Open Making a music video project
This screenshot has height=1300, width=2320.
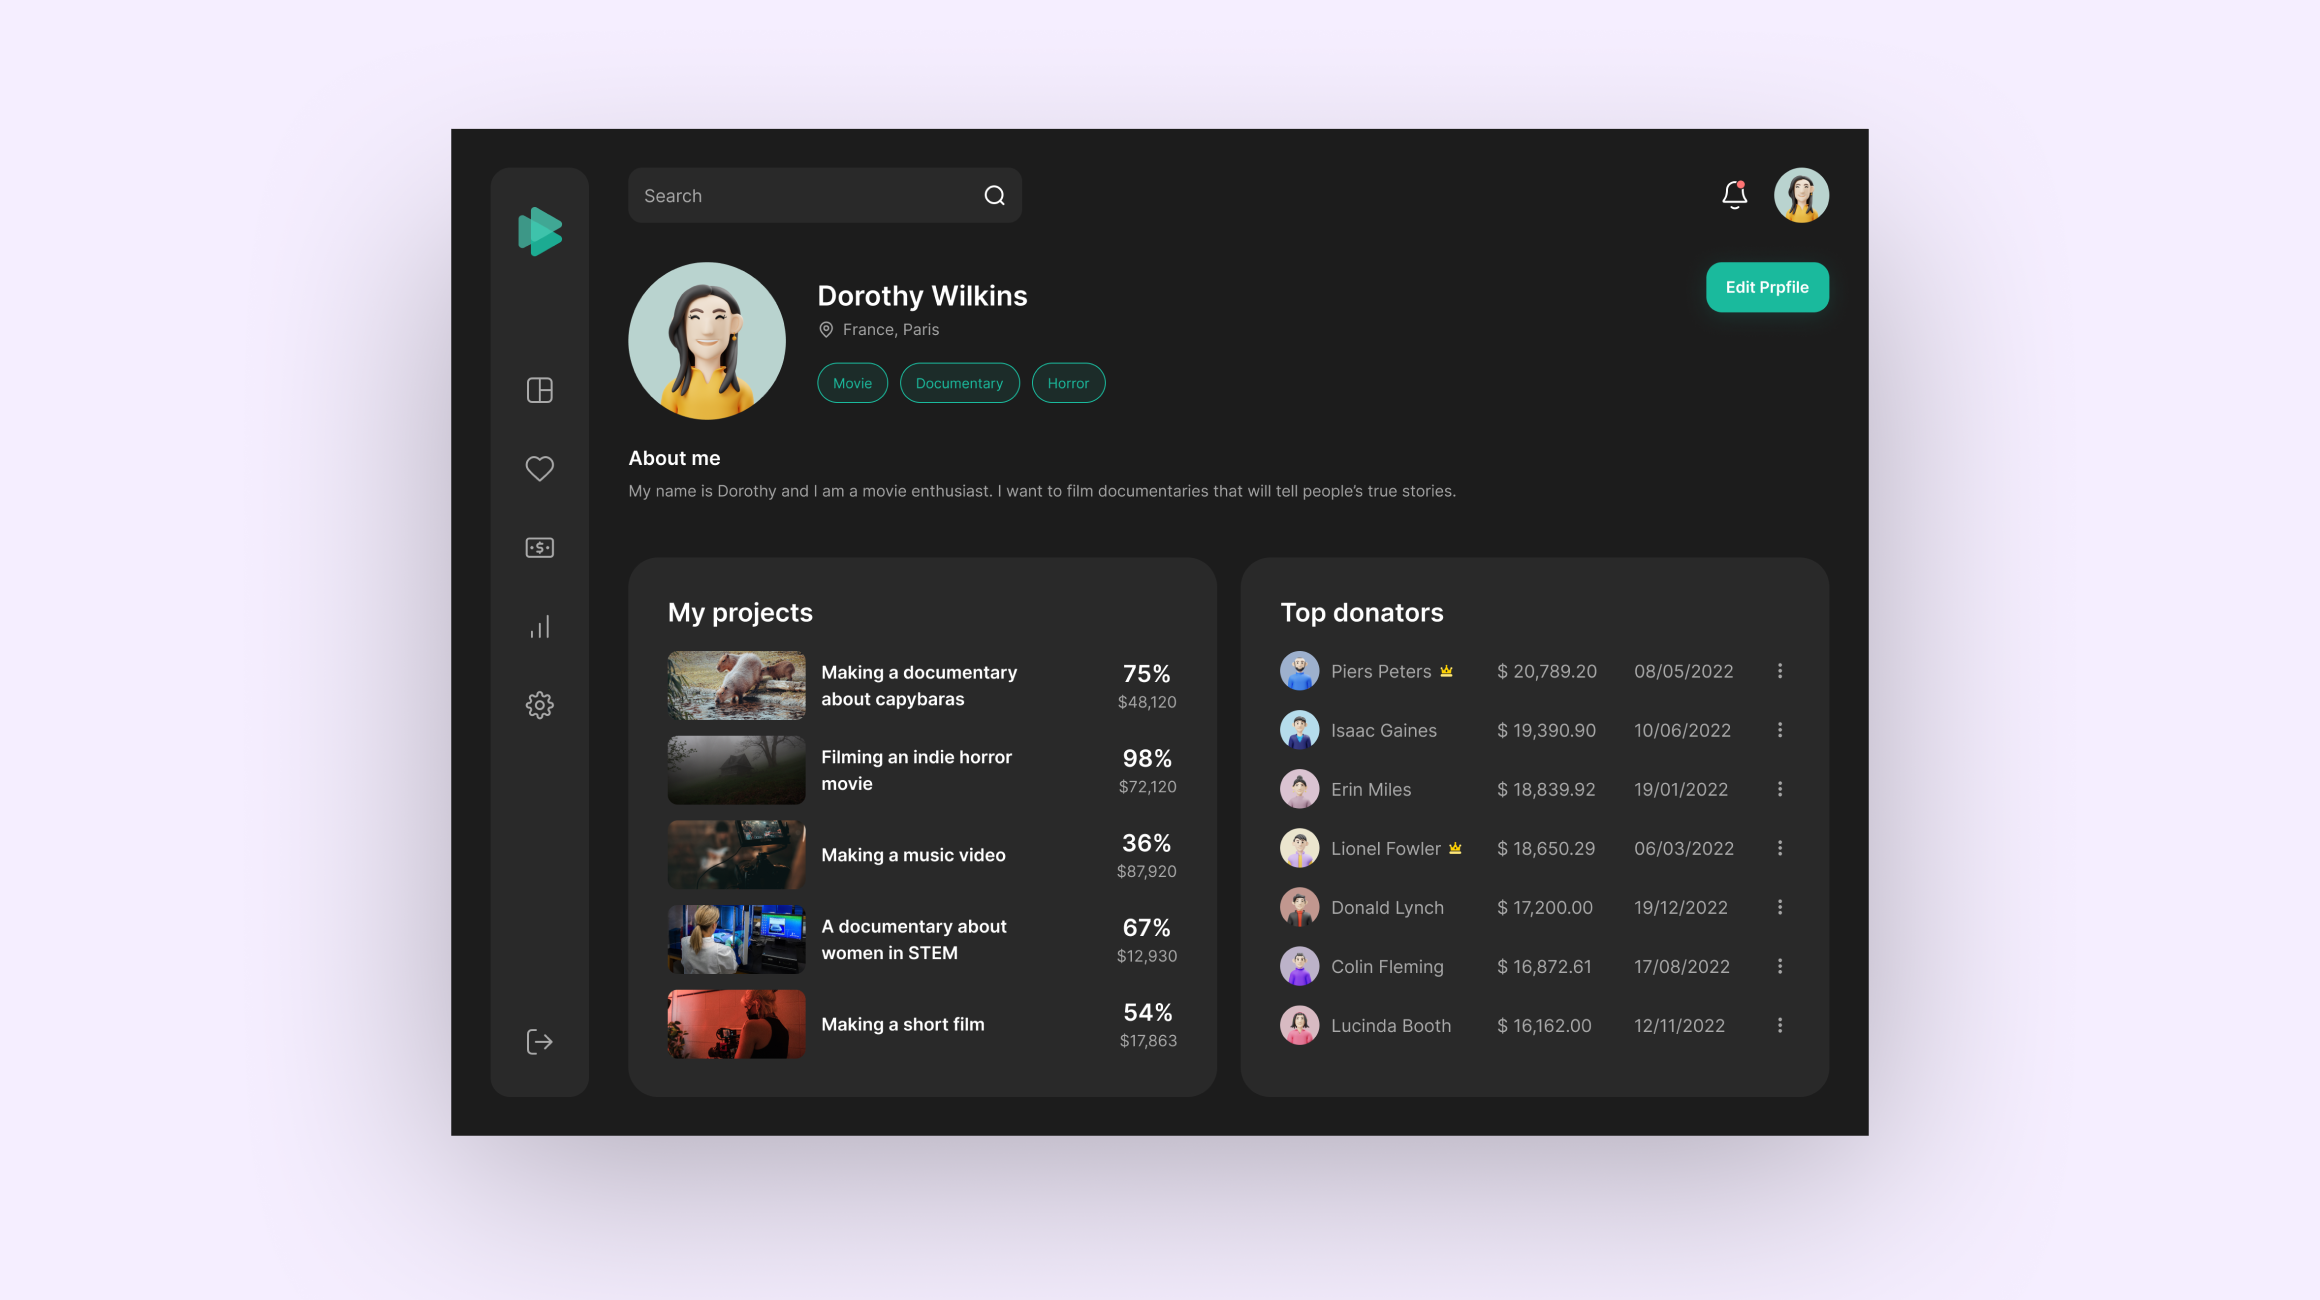click(912, 855)
